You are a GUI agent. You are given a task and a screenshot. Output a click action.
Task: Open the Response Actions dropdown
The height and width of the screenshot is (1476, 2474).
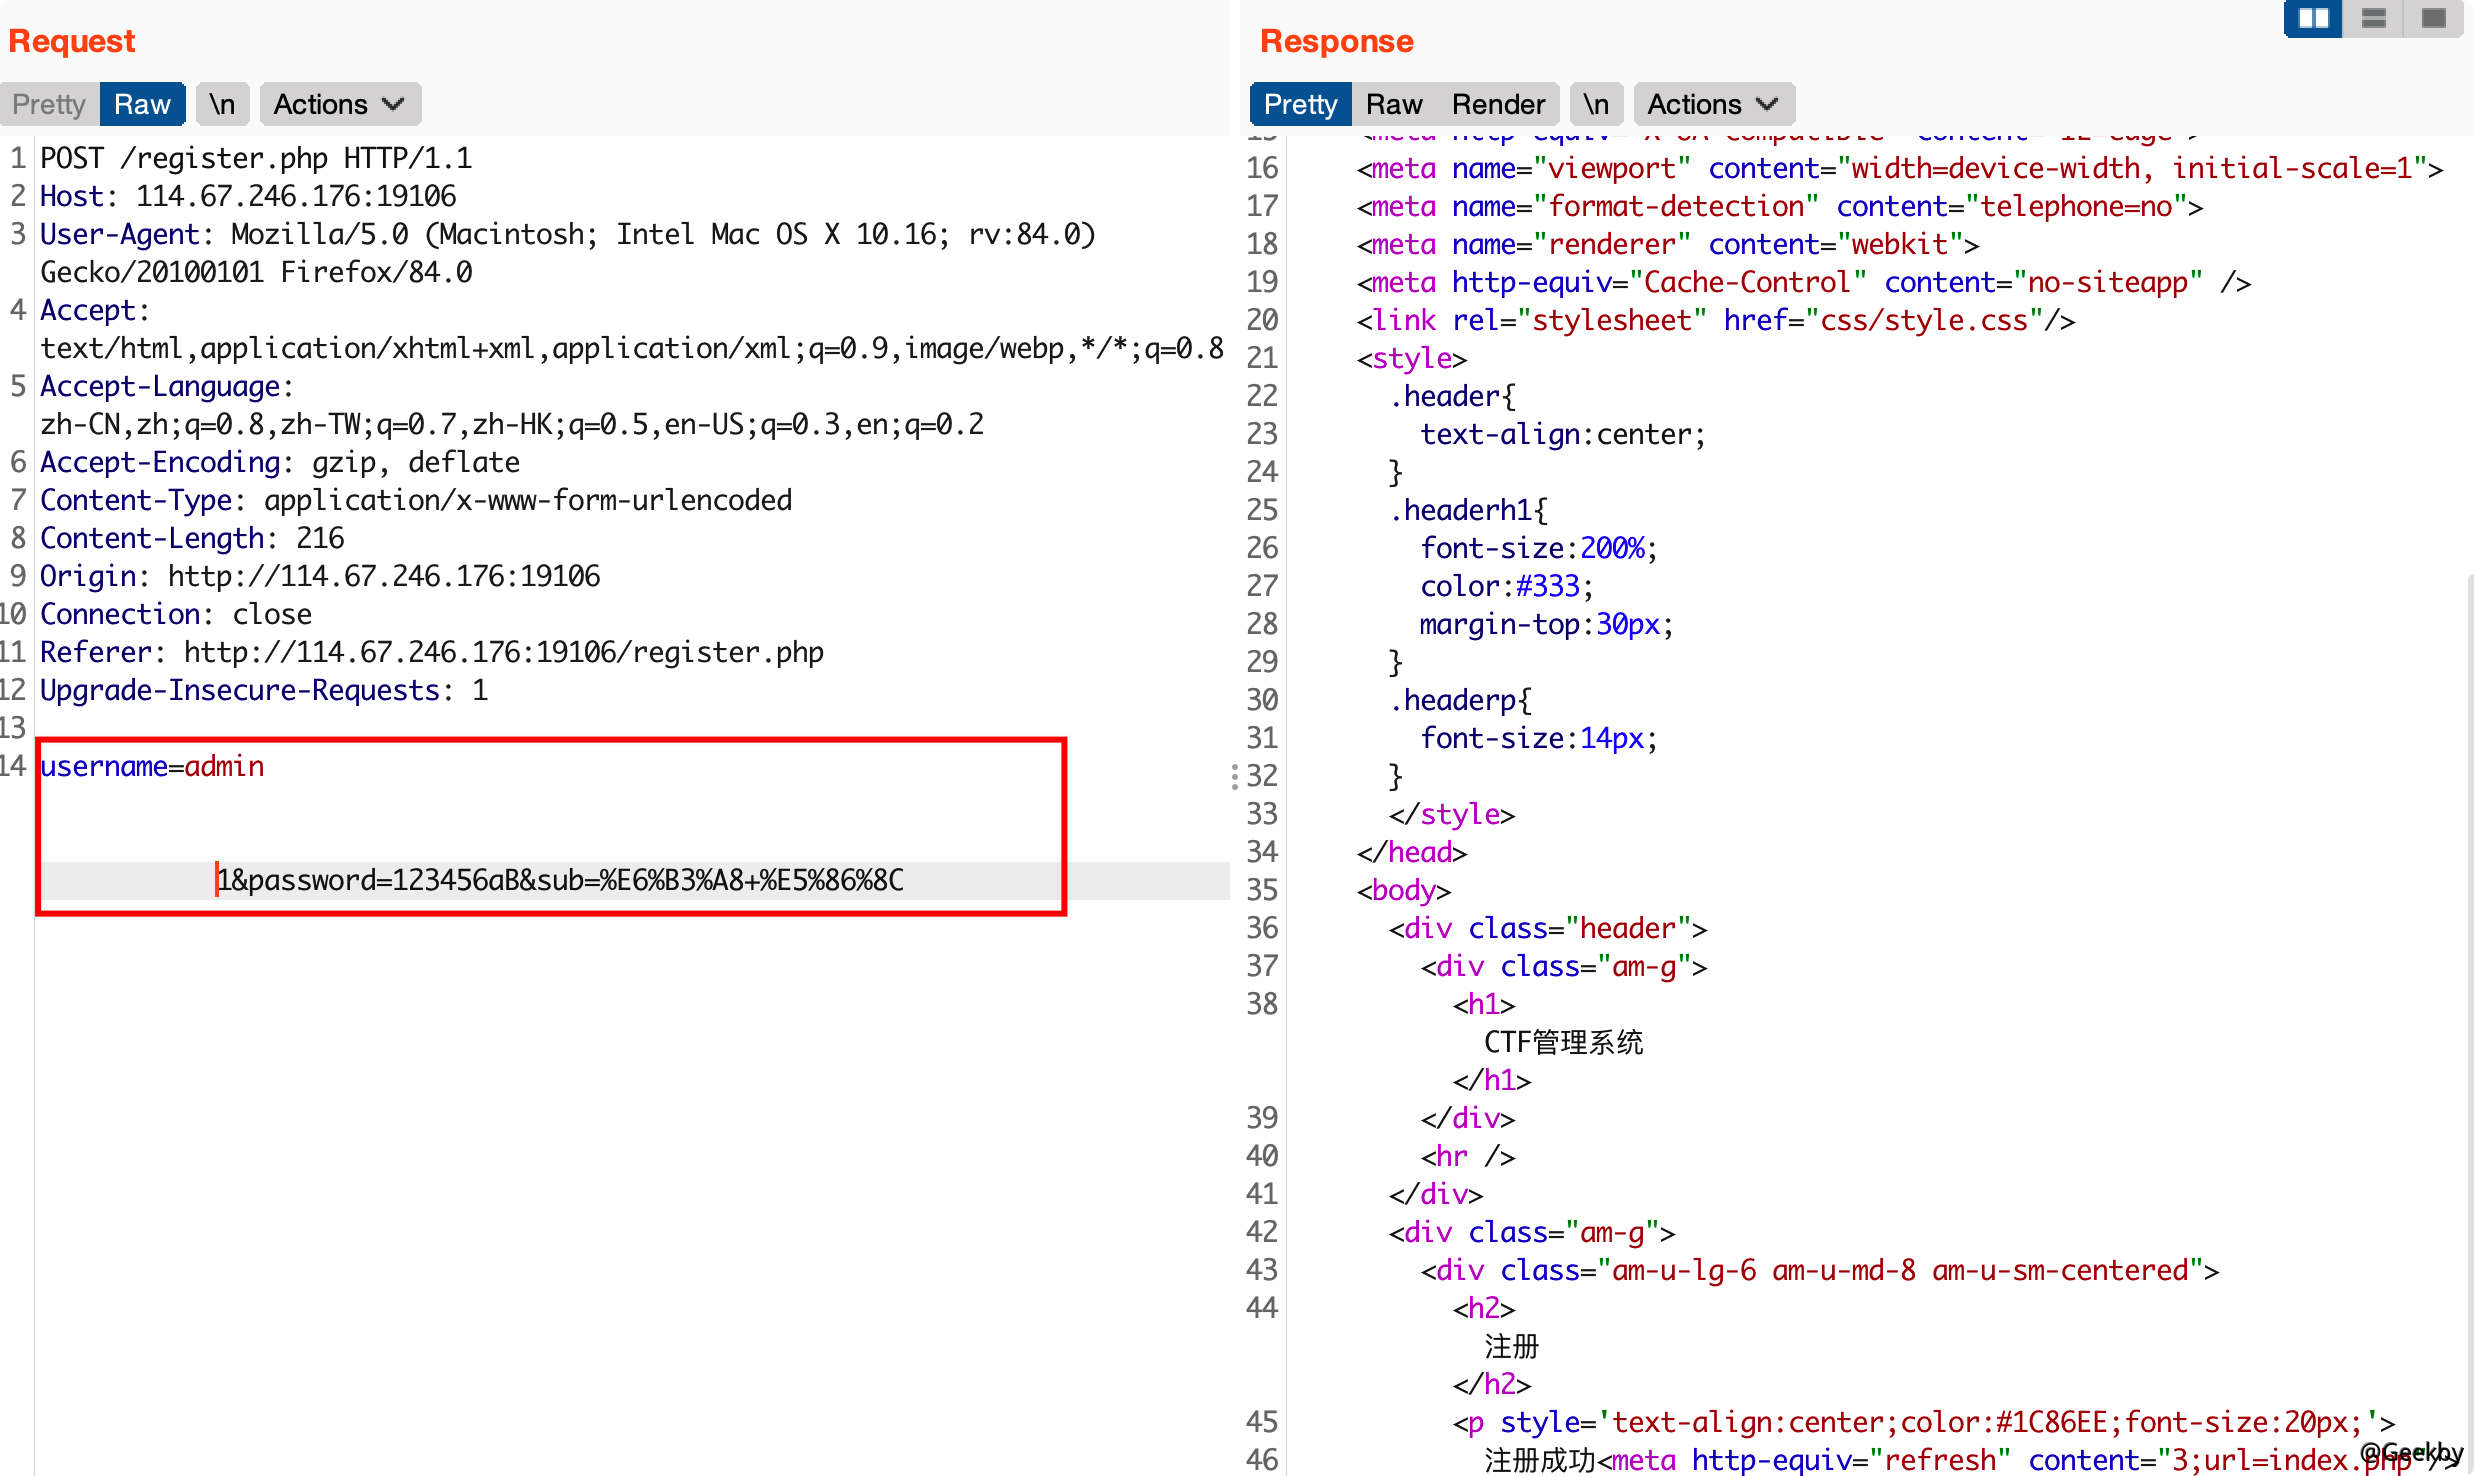1713,104
